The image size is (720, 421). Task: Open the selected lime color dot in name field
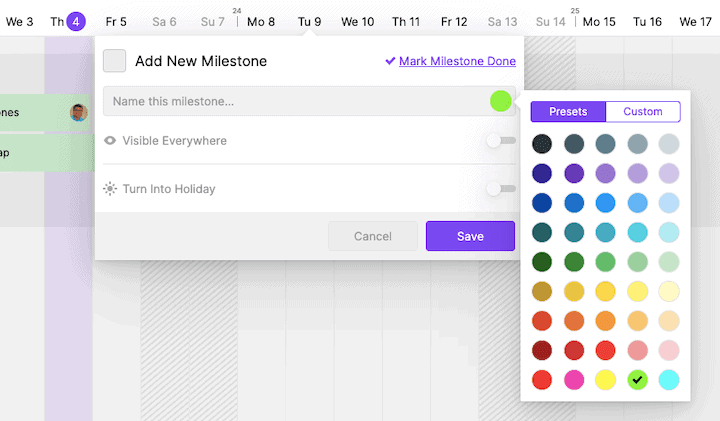[501, 101]
